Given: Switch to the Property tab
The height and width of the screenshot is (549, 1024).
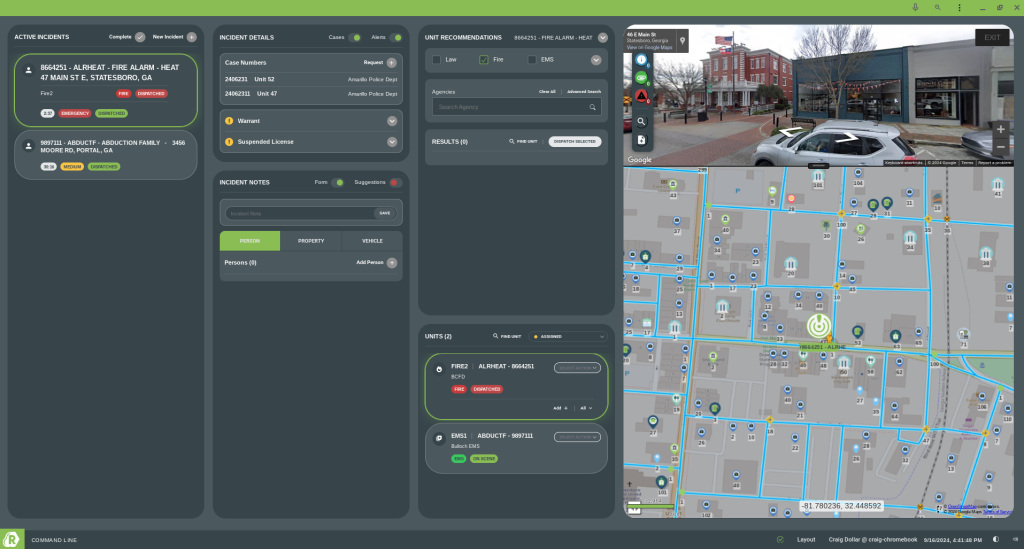Looking at the screenshot, I should point(311,241).
